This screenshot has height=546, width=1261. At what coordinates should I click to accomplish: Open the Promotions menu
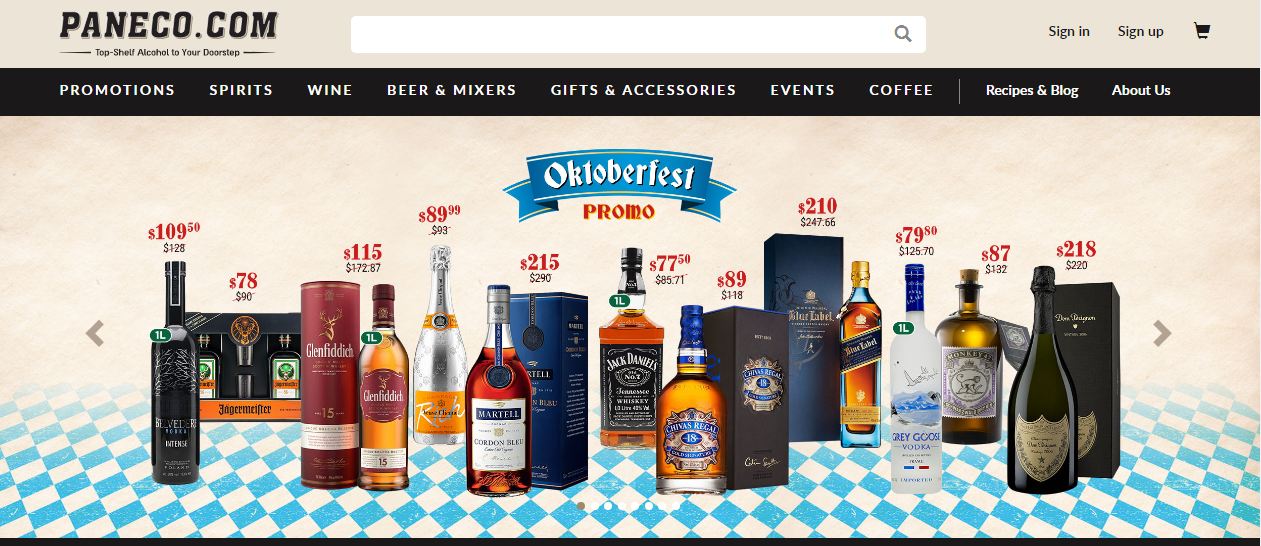point(117,90)
